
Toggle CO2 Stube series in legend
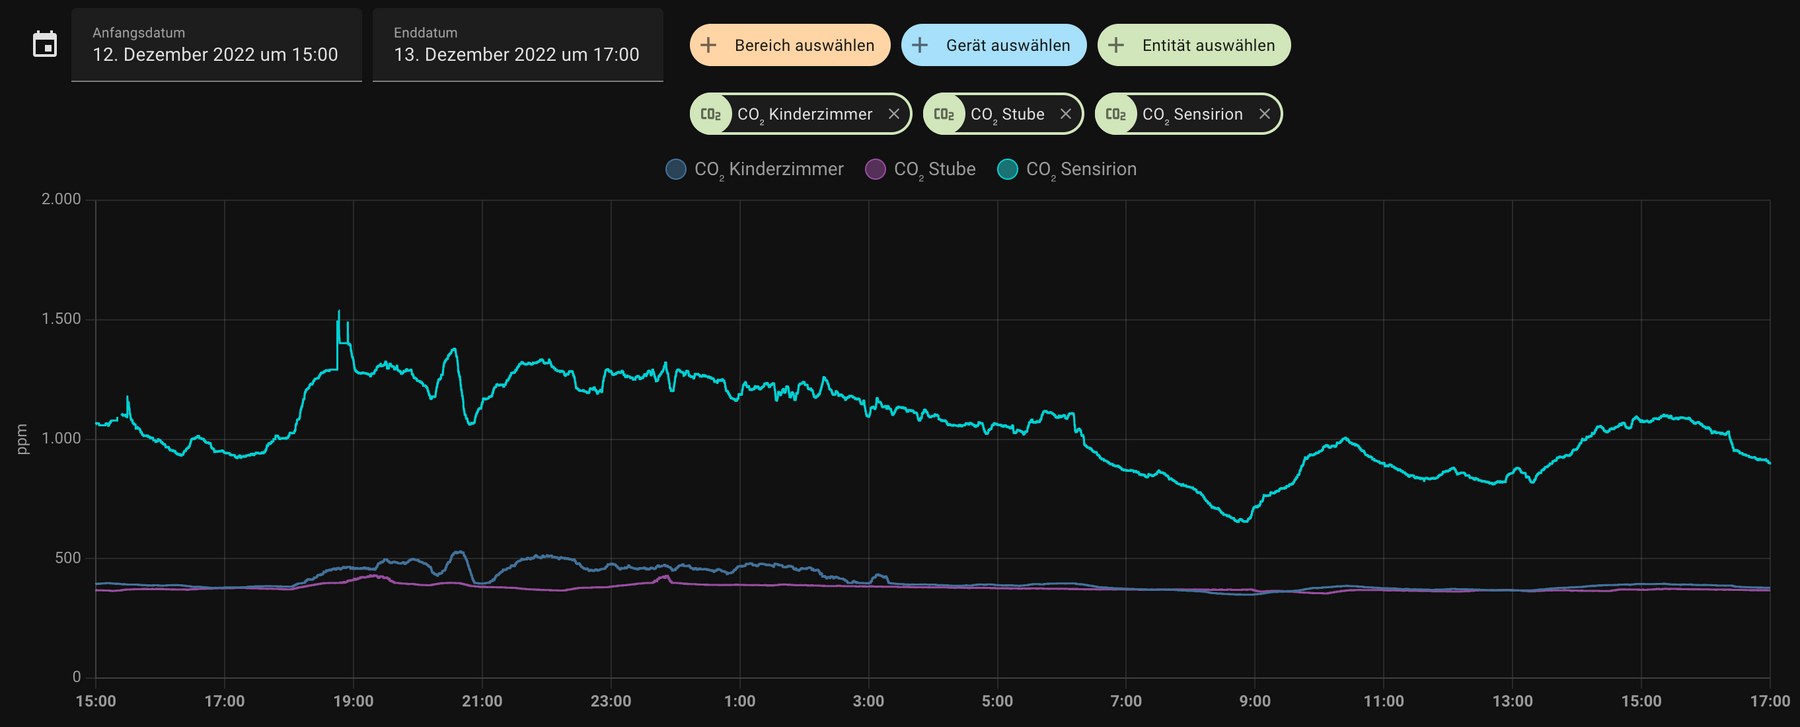coord(921,169)
